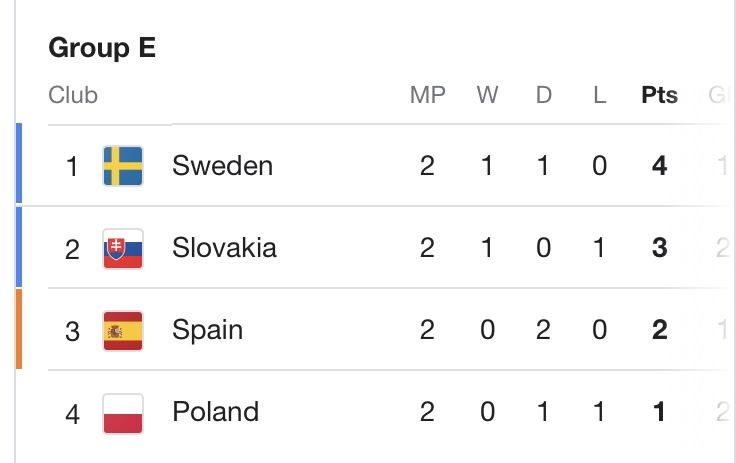
Task: Click the Slovakia flag icon
Action: click(x=123, y=248)
